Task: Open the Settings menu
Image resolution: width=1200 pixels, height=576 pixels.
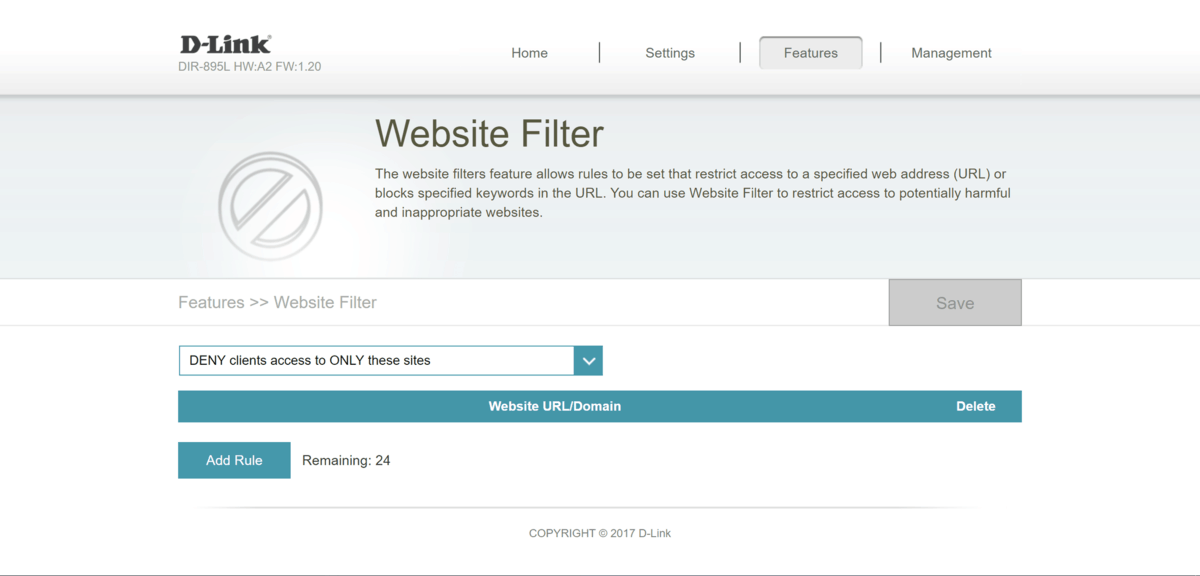Action: point(669,53)
